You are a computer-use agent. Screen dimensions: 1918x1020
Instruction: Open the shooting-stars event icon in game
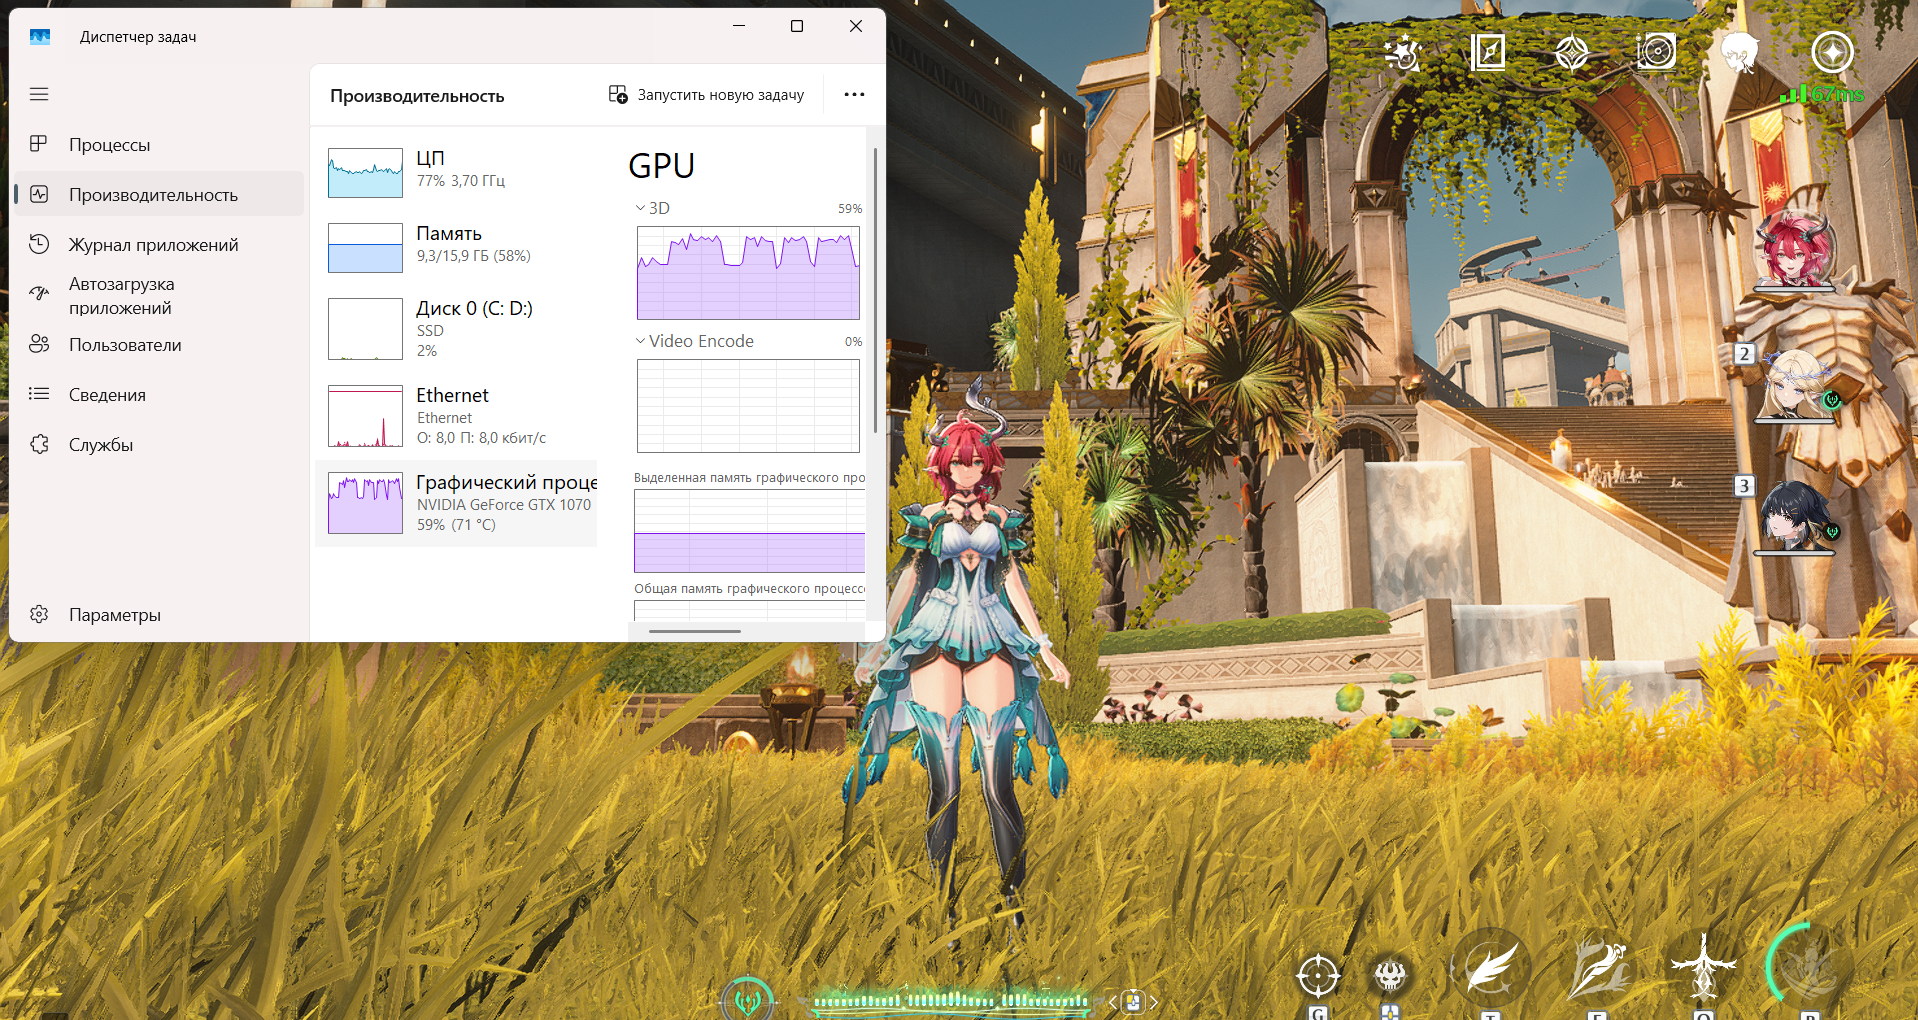click(x=1403, y=52)
